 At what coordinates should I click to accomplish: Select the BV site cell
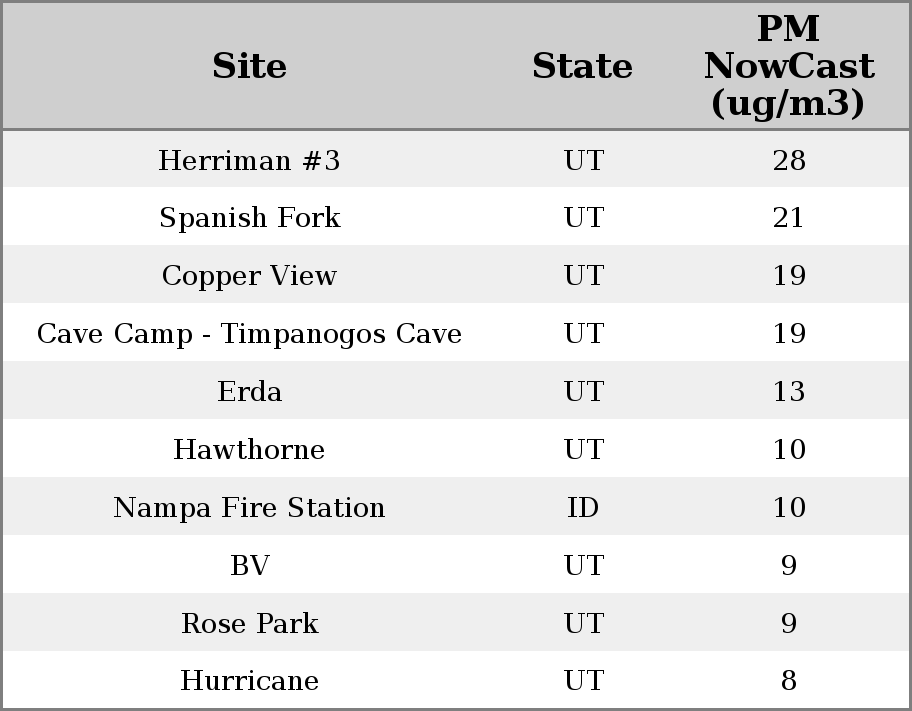[249, 566]
